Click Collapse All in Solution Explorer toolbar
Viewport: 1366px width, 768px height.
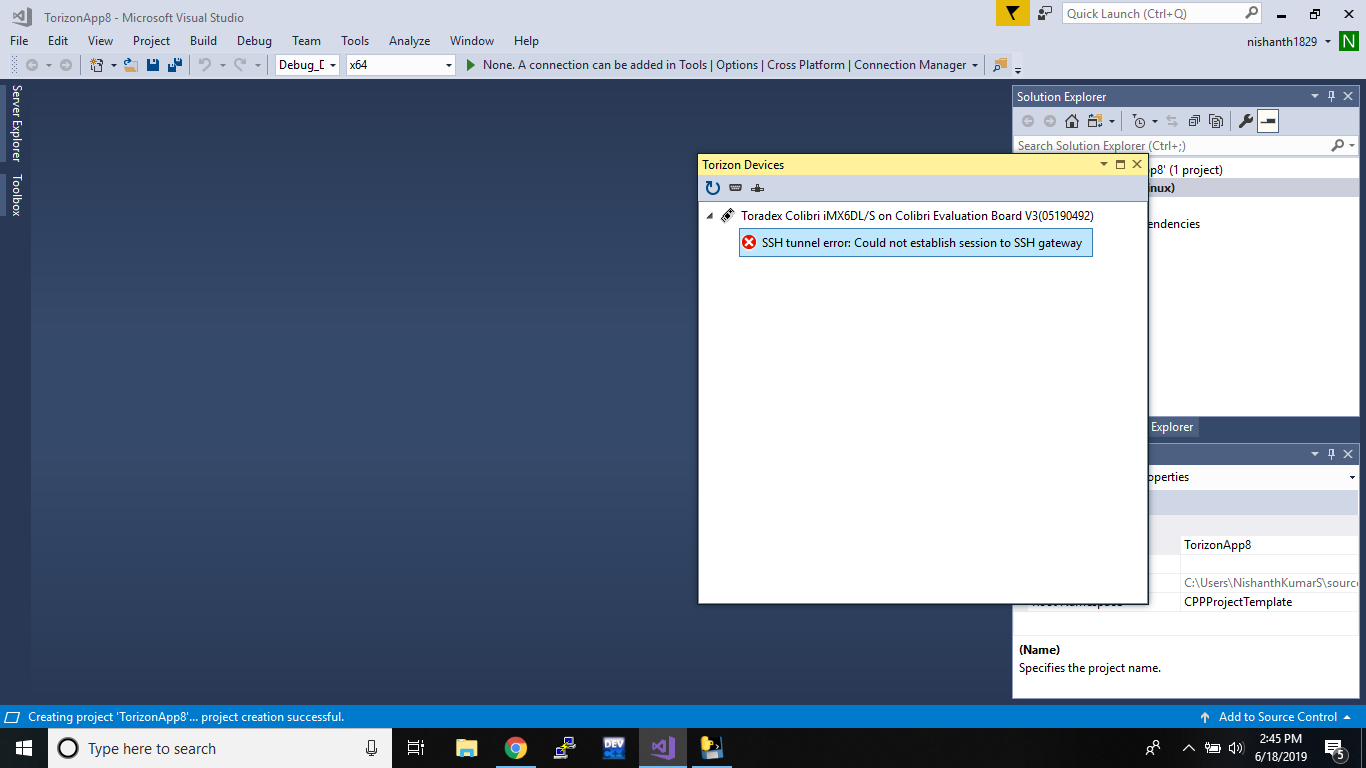(1194, 121)
